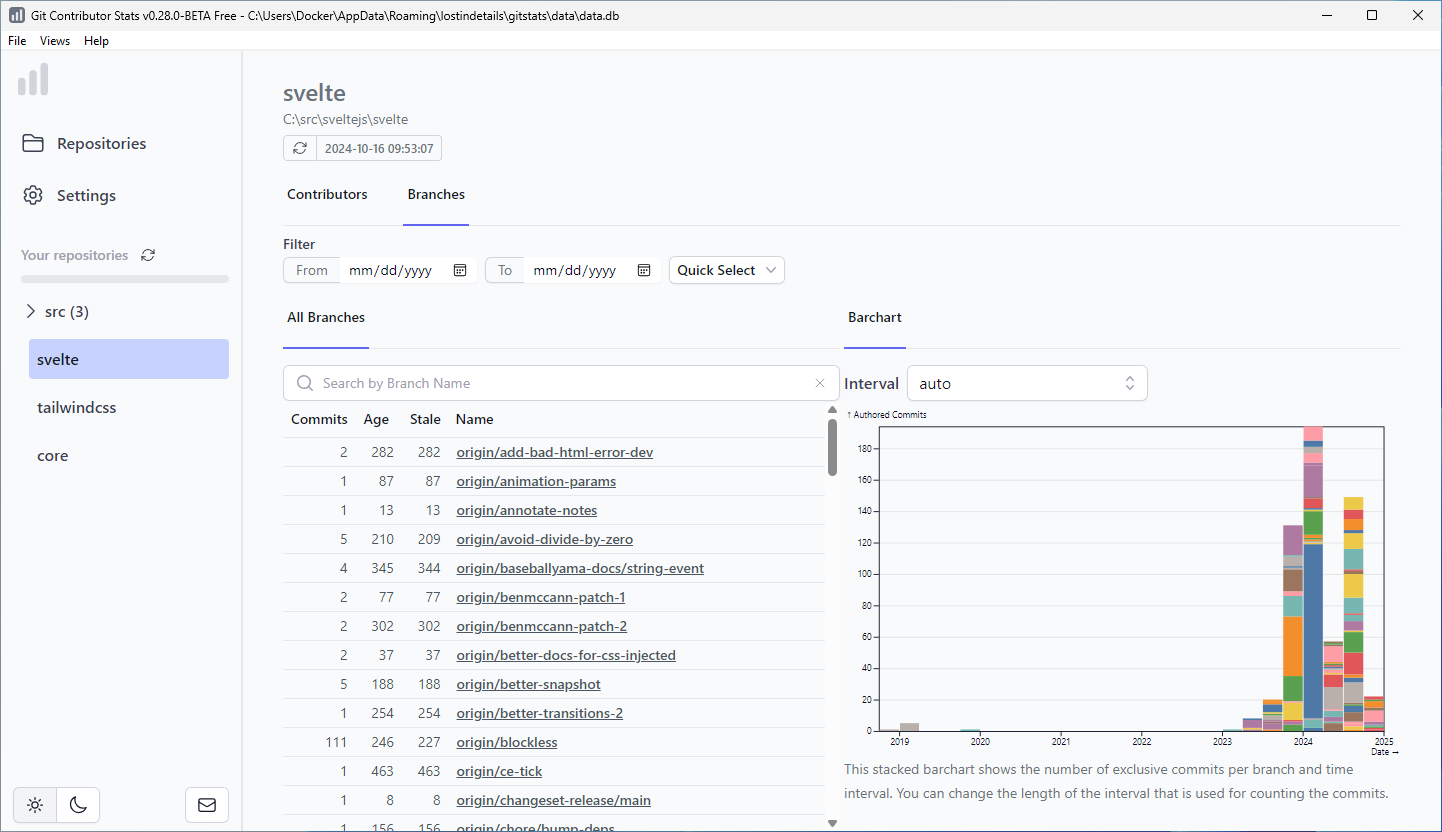Select the svelte repository
1442x832 pixels.
pyautogui.click(x=129, y=359)
